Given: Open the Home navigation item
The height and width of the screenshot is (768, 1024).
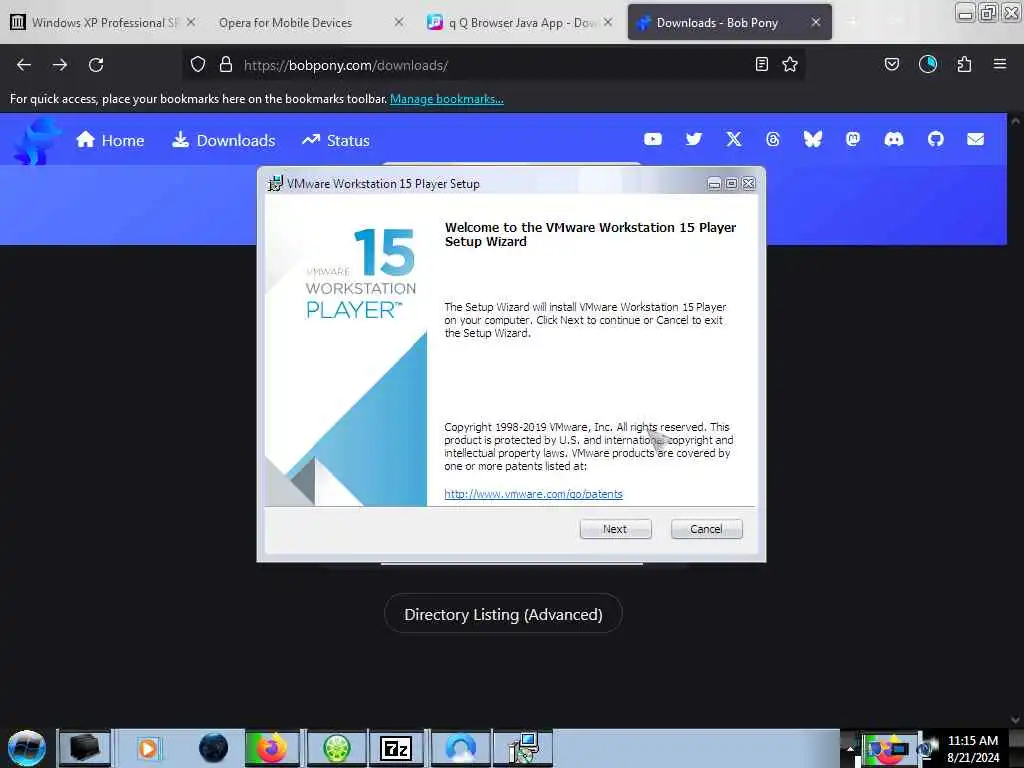Looking at the screenshot, I should [110, 140].
